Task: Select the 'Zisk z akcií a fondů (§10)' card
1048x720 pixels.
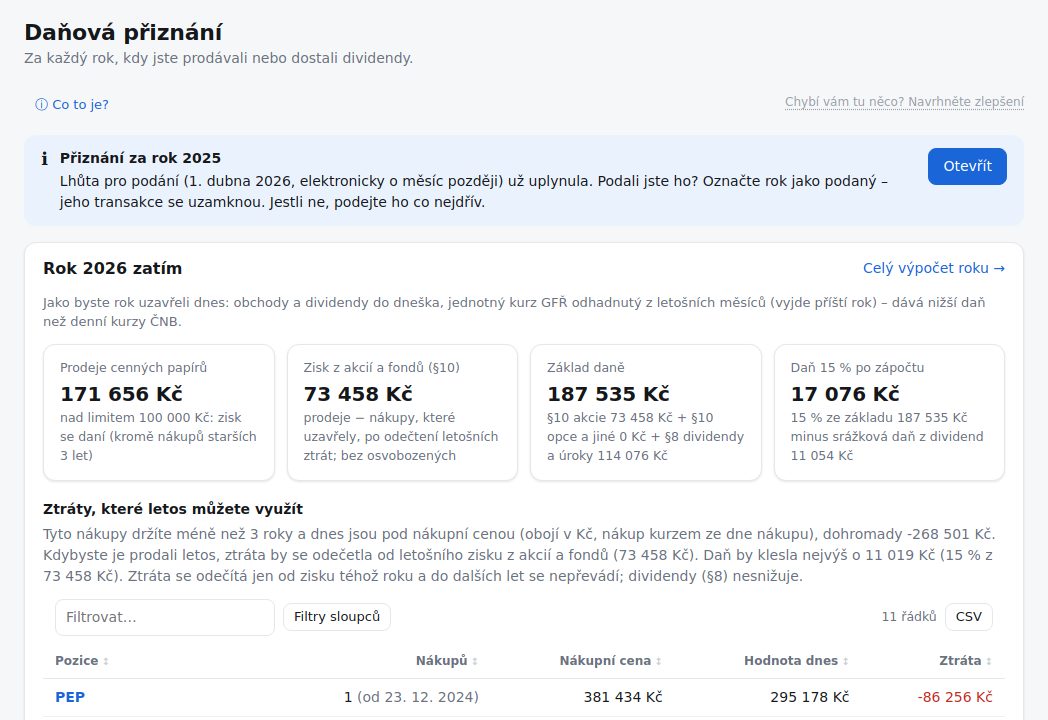Action: (402, 412)
